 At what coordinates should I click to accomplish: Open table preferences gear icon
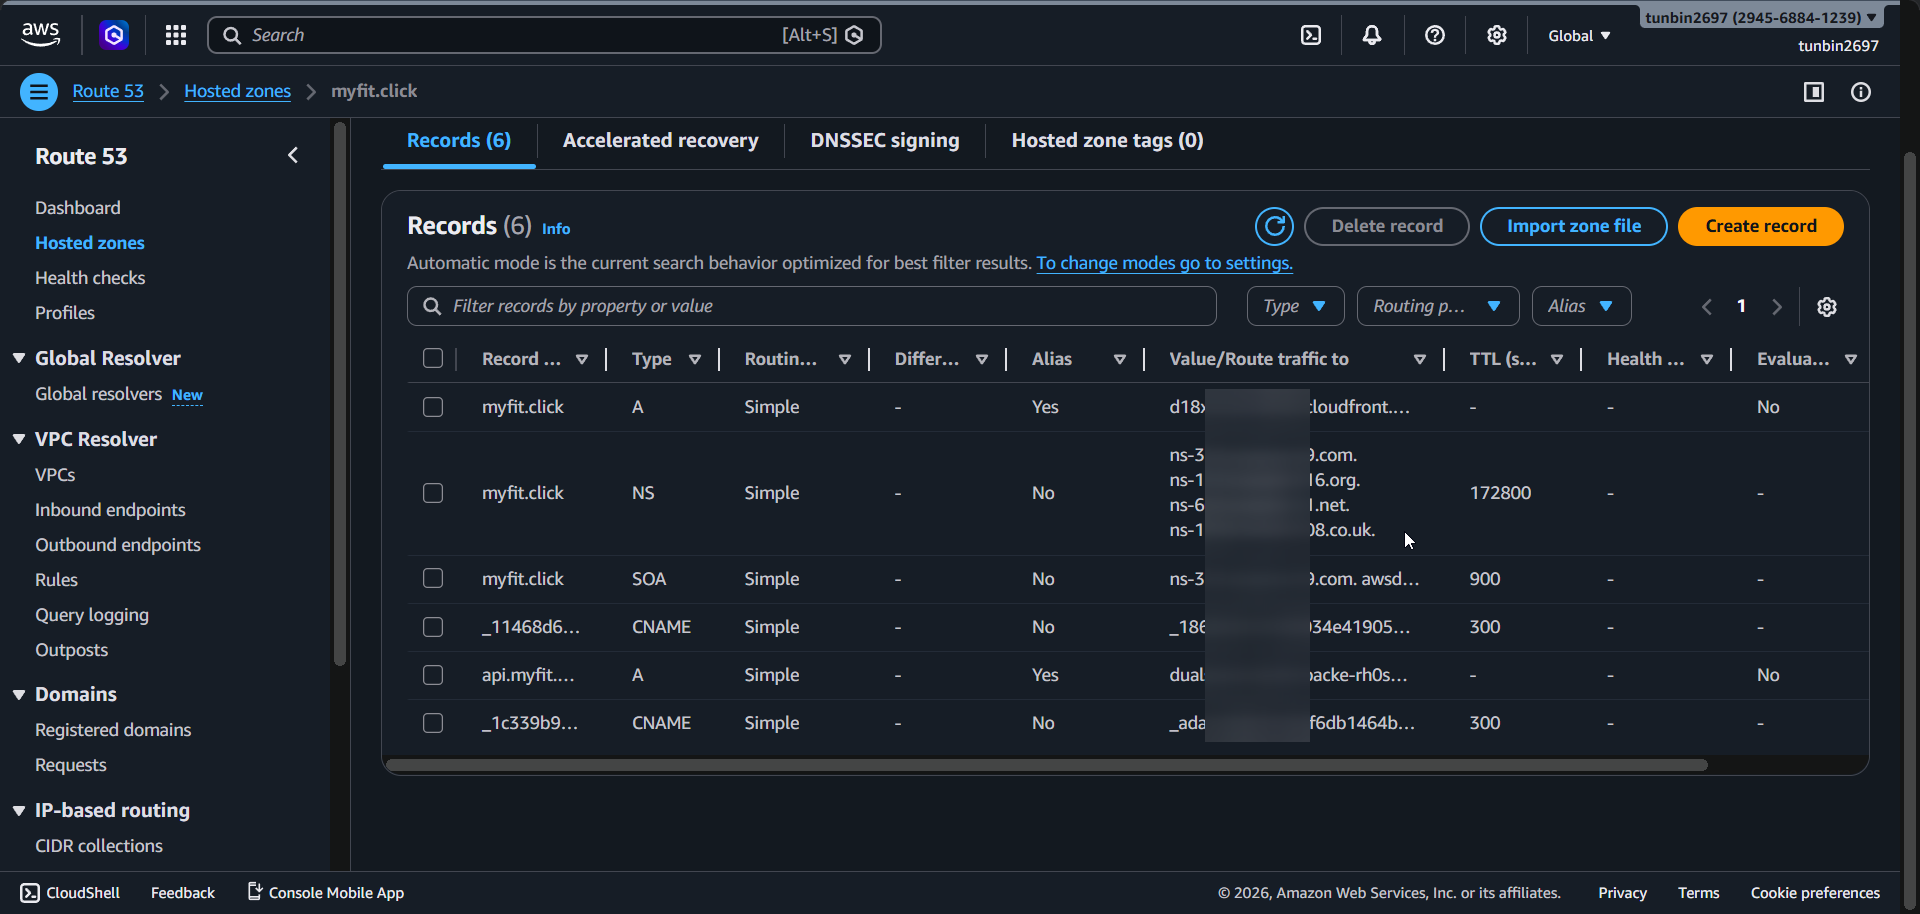pos(1826,307)
